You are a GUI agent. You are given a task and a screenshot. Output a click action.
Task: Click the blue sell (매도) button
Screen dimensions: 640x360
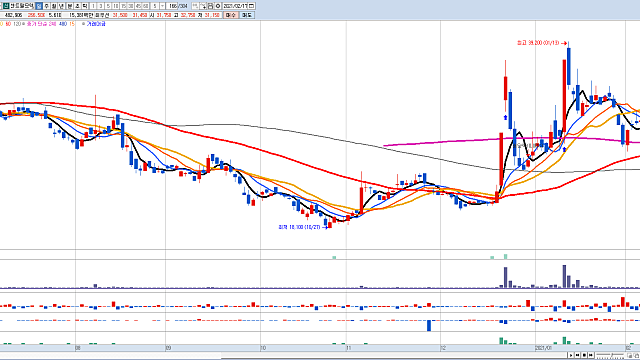[247, 15]
